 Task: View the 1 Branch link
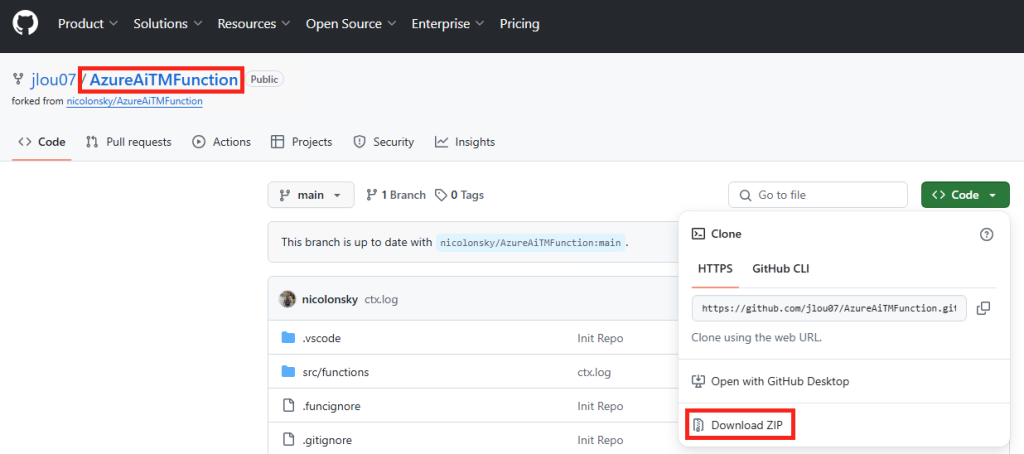(x=396, y=195)
